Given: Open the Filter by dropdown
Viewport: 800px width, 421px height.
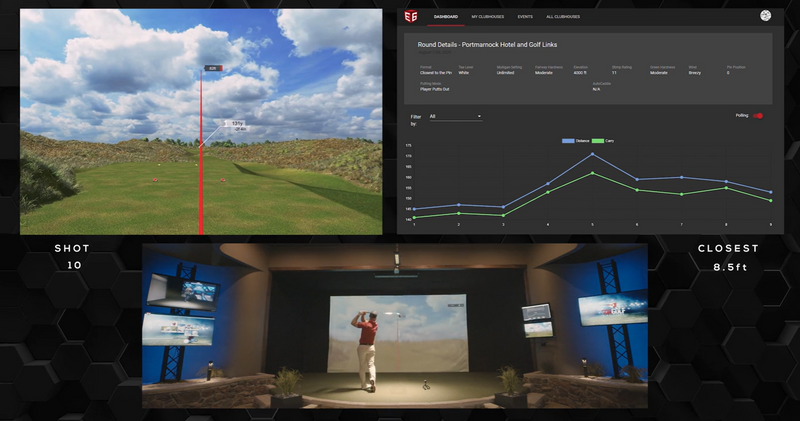Looking at the screenshot, I should tap(455, 116).
